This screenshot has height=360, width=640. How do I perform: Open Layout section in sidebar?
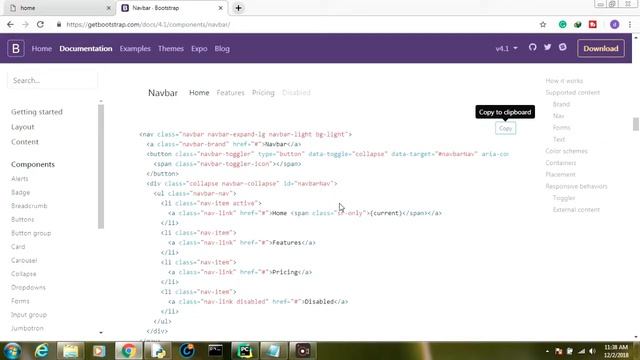23,127
